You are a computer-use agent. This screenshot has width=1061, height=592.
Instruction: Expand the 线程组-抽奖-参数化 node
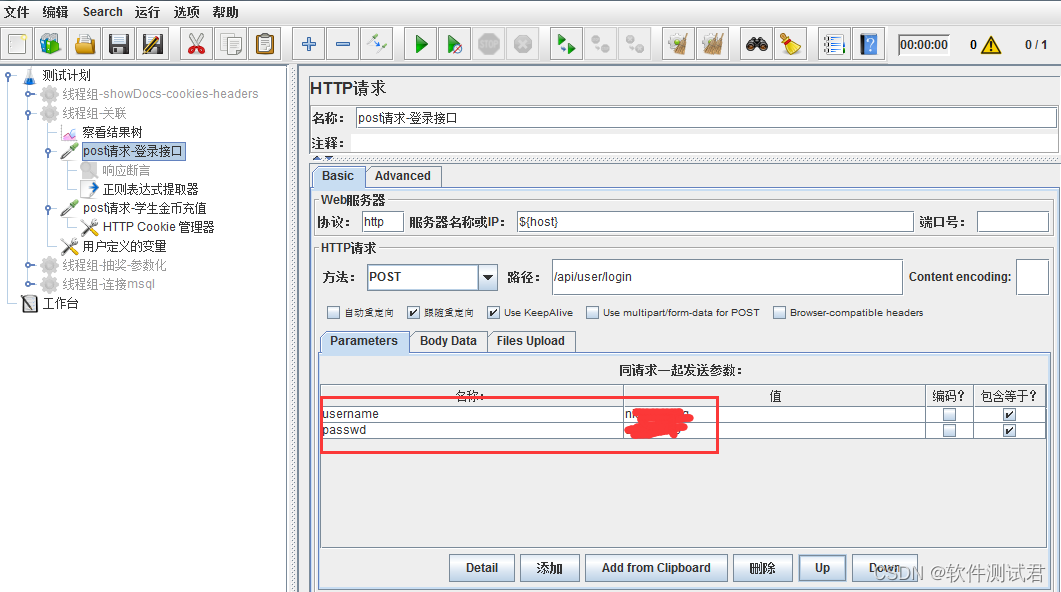click(28, 265)
